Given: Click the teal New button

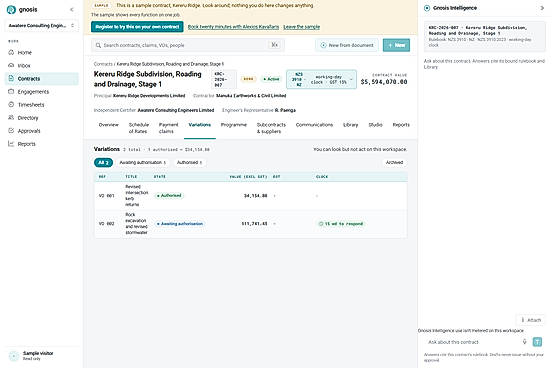Looking at the screenshot, I should 396,45.
